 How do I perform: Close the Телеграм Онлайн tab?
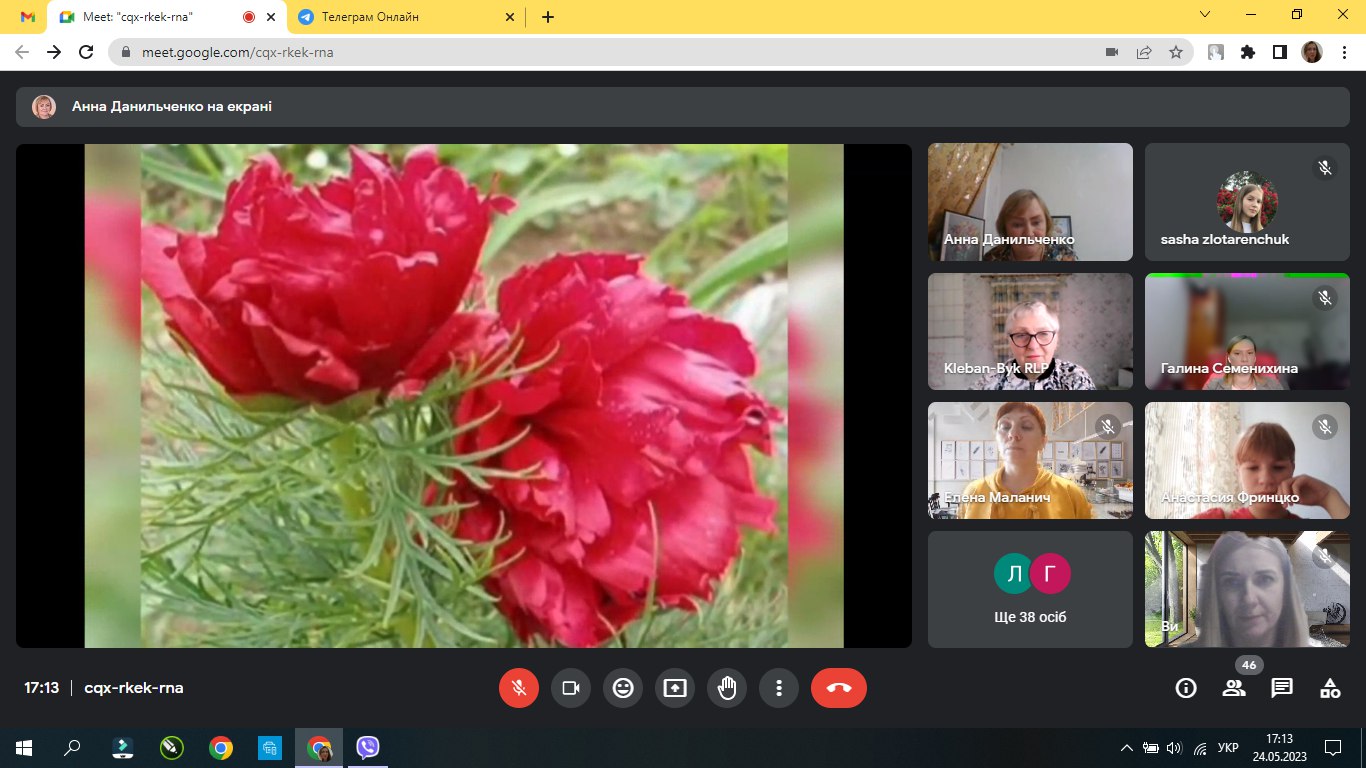coord(509,17)
